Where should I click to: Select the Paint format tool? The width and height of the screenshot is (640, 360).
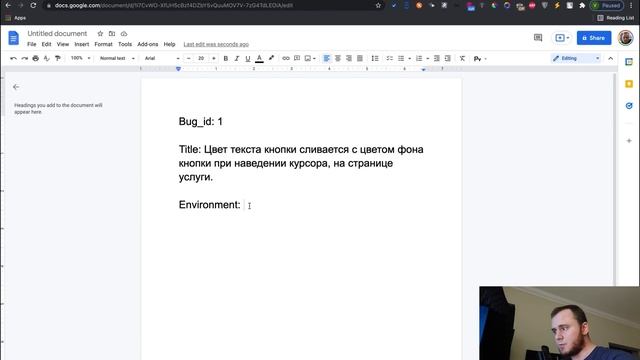tap(58, 58)
